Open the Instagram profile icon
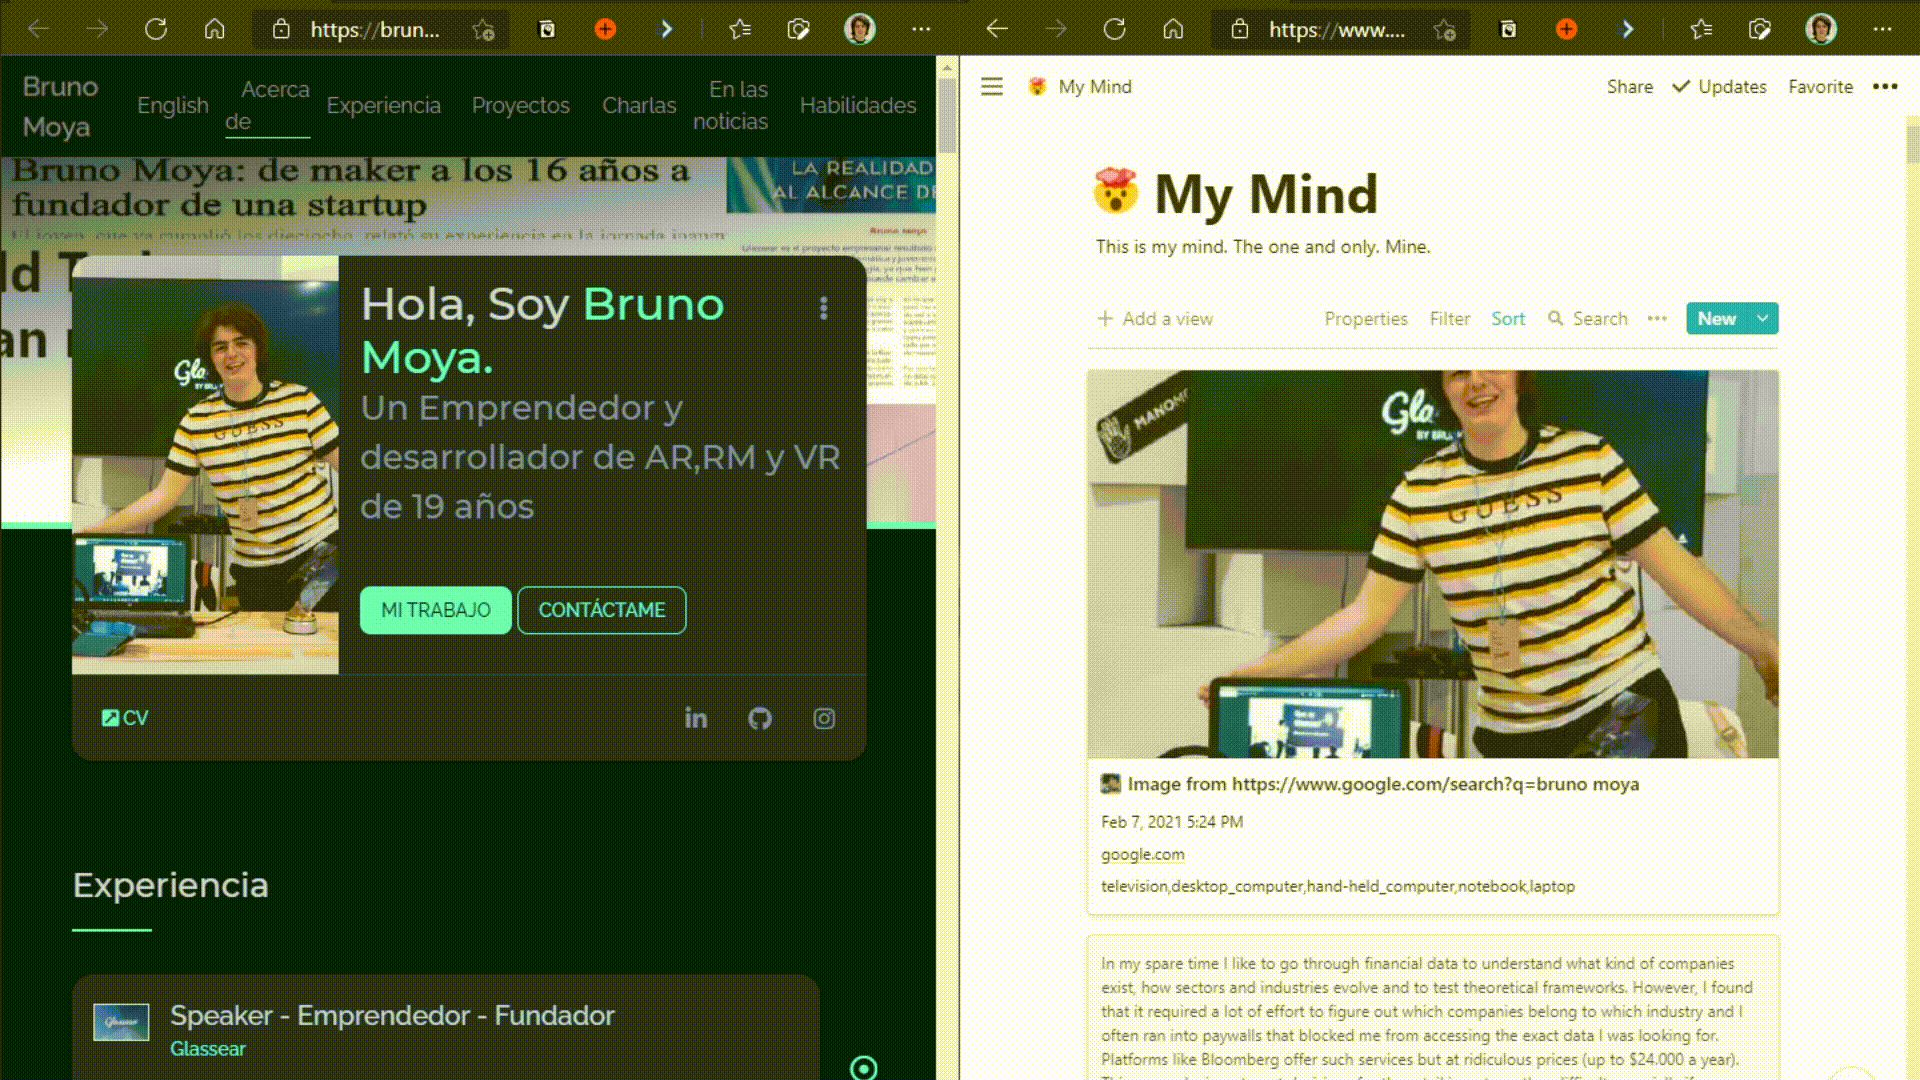 pyautogui.click(x=824, y=718)
